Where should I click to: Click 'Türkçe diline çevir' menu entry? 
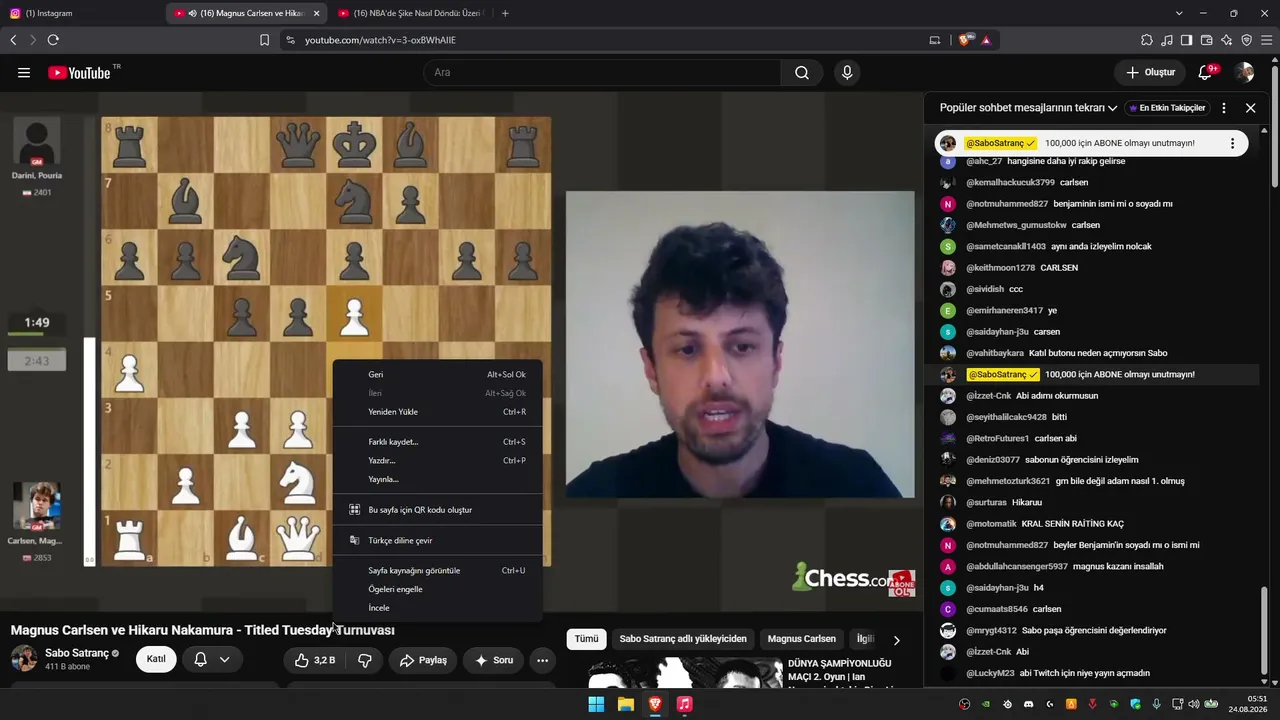point(438,541)
